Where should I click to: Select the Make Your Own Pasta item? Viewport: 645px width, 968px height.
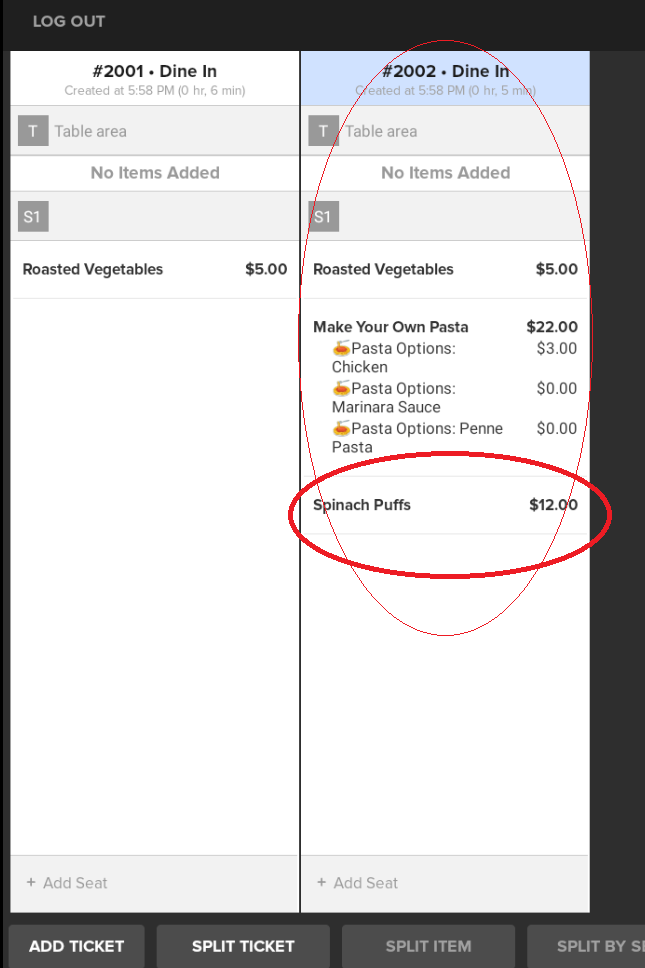click(391, 327)
